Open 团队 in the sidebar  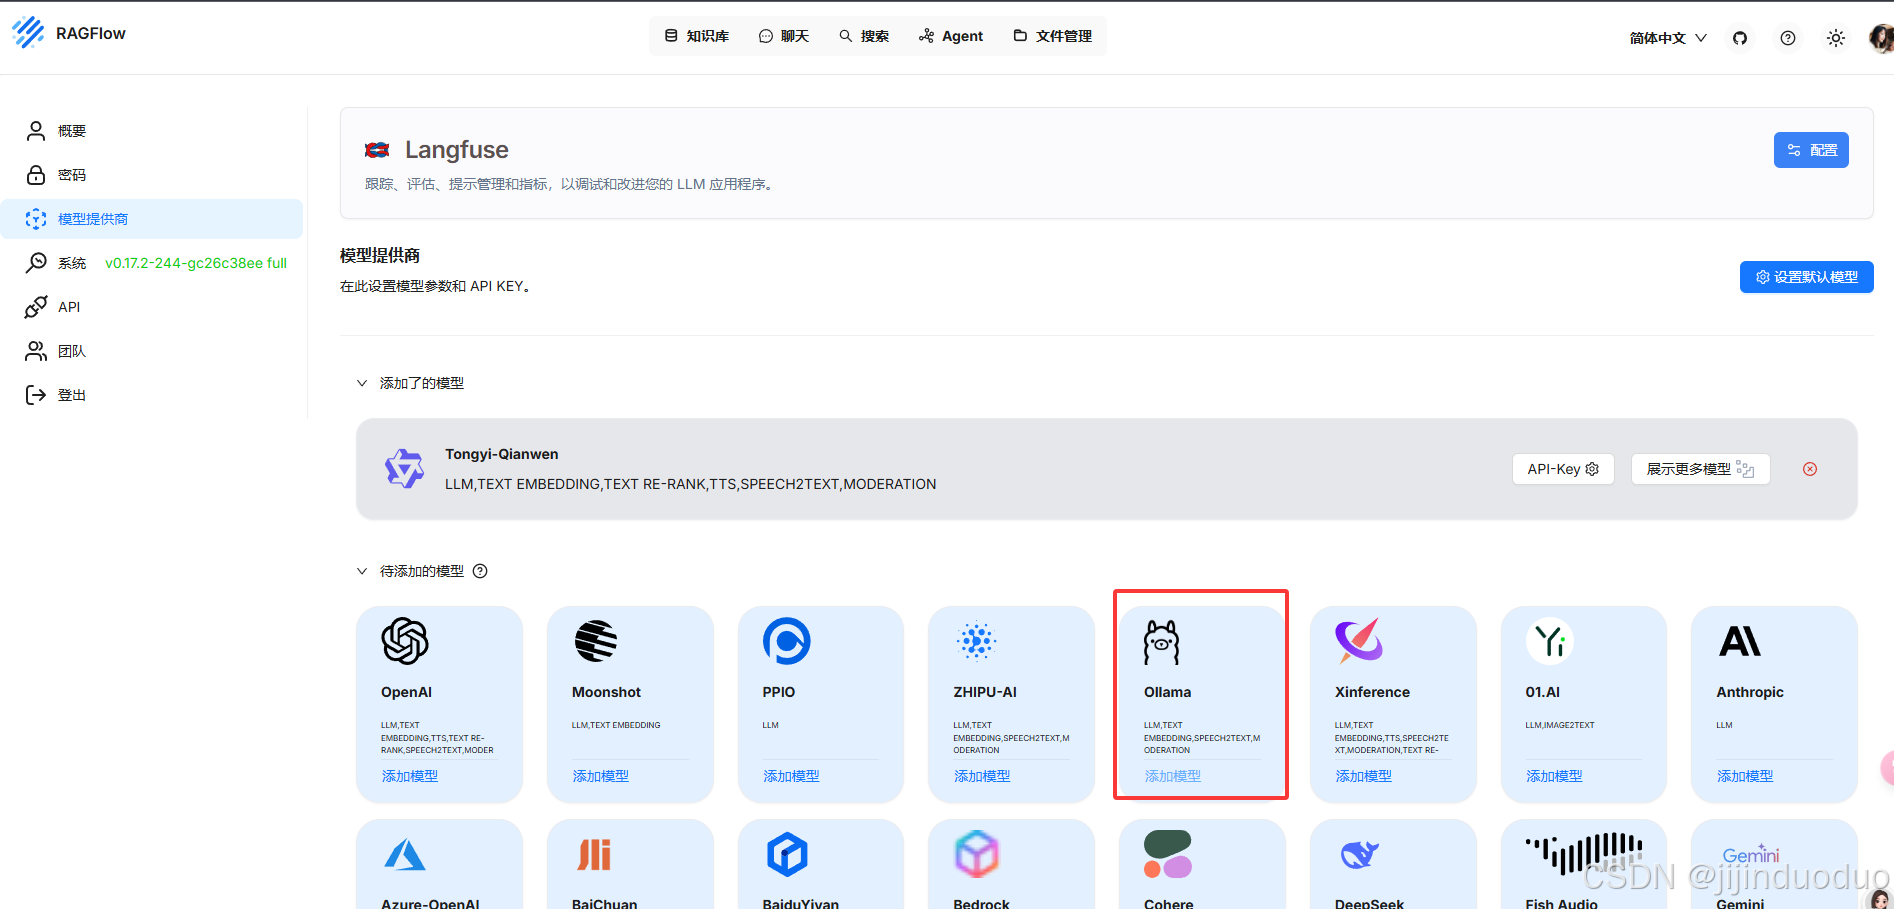pyautogui.click(x=152, y=351)
